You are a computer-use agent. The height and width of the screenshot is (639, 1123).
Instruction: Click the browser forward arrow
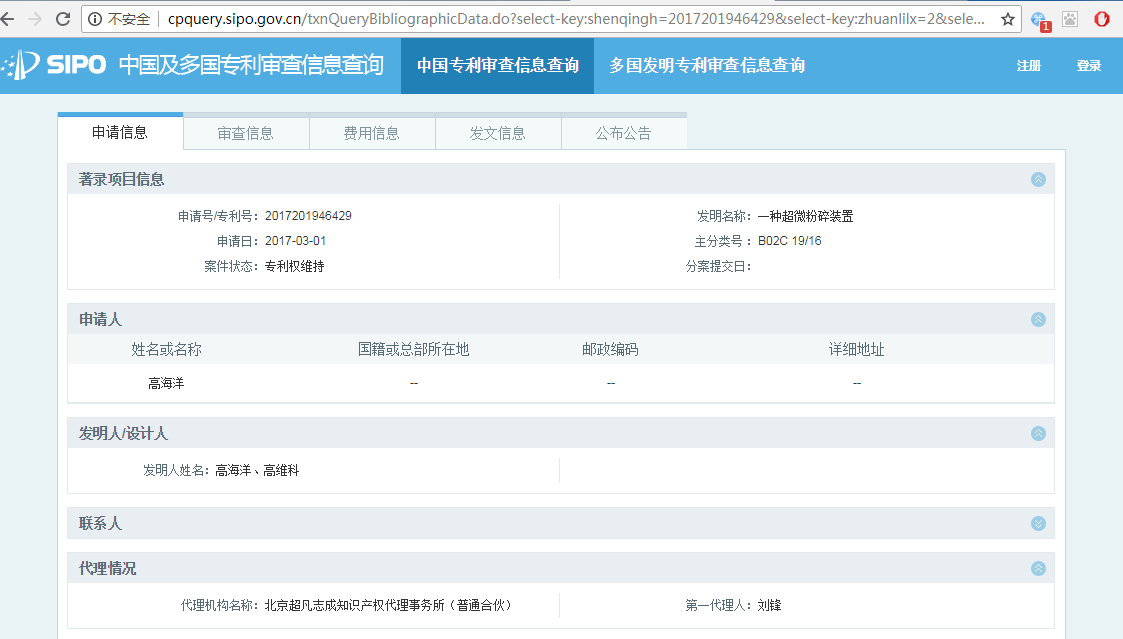pyautogui.click(x=35, y=19)
